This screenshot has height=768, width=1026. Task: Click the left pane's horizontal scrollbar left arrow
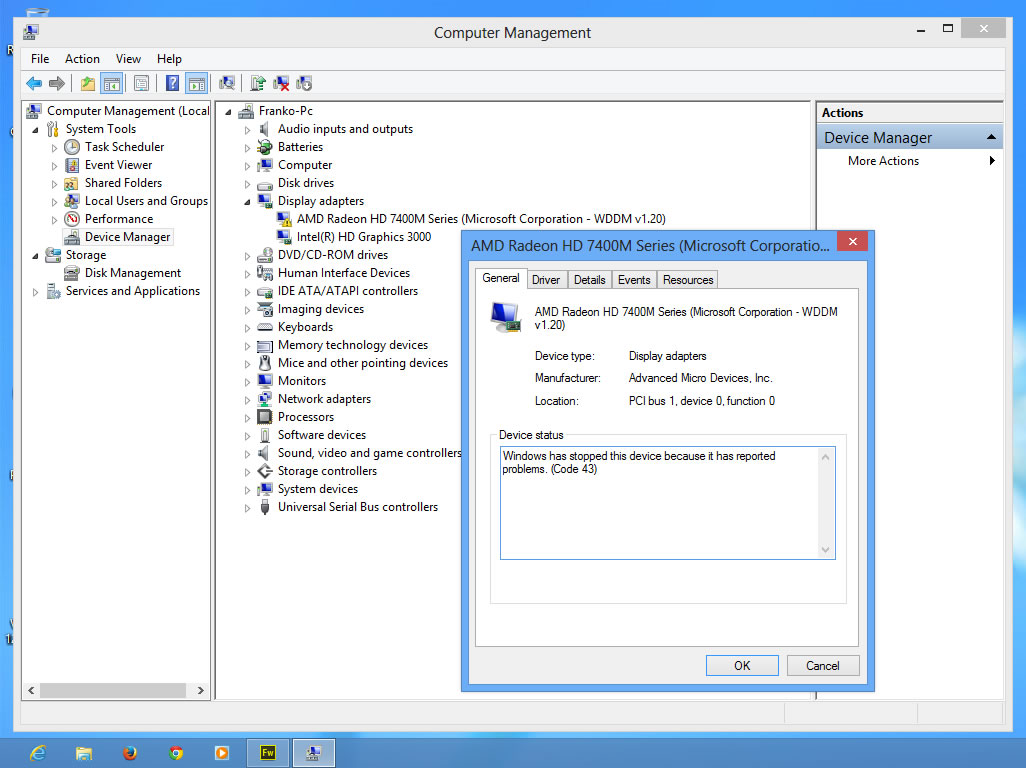[x=31, y=690]
